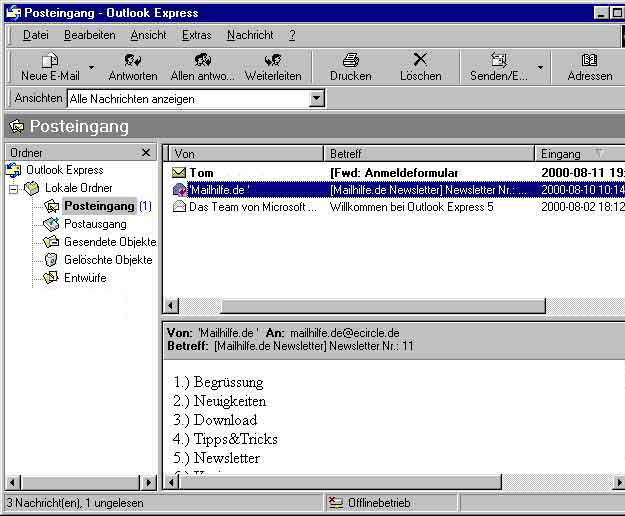Click left arrow of folder pane scrollbar
The width and height of the screenshot is (625, 516).
pos(13,483)
